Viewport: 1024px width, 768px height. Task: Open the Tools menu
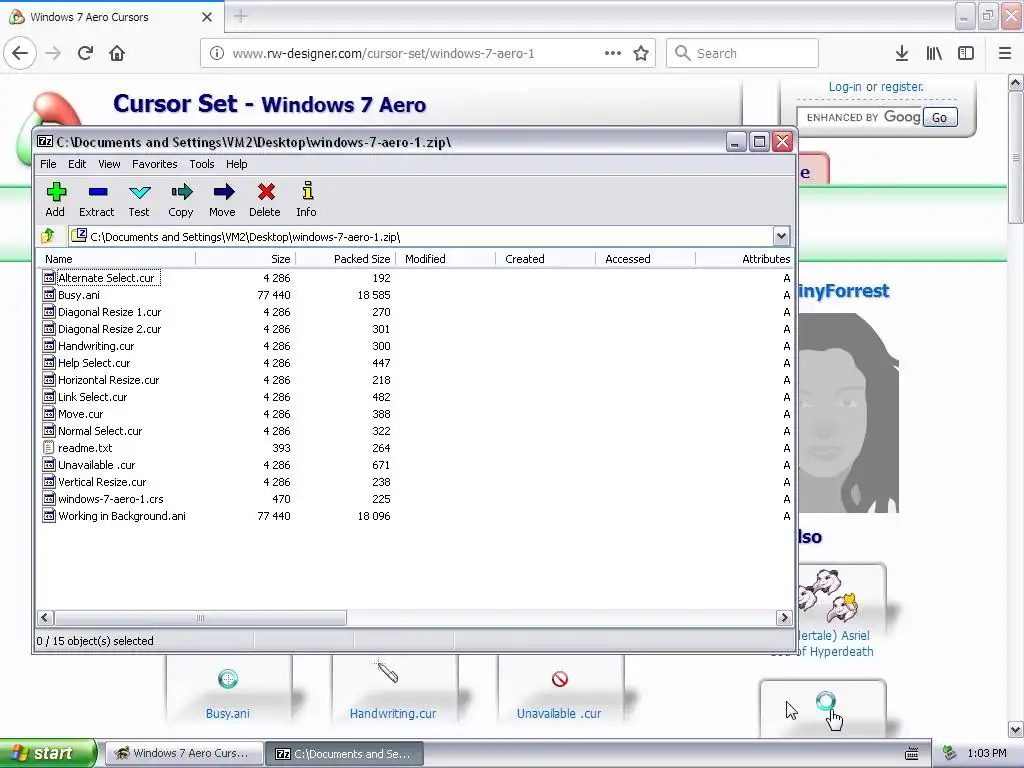tap(202, 164)
